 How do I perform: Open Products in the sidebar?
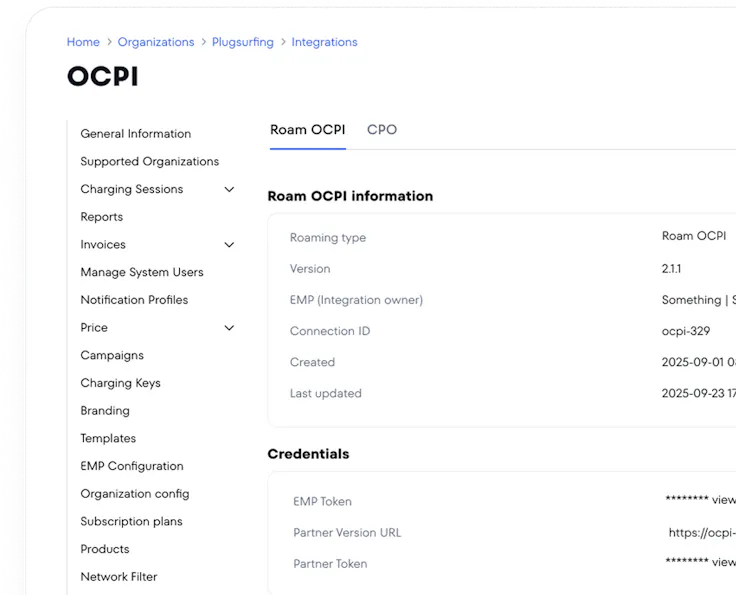105,549
